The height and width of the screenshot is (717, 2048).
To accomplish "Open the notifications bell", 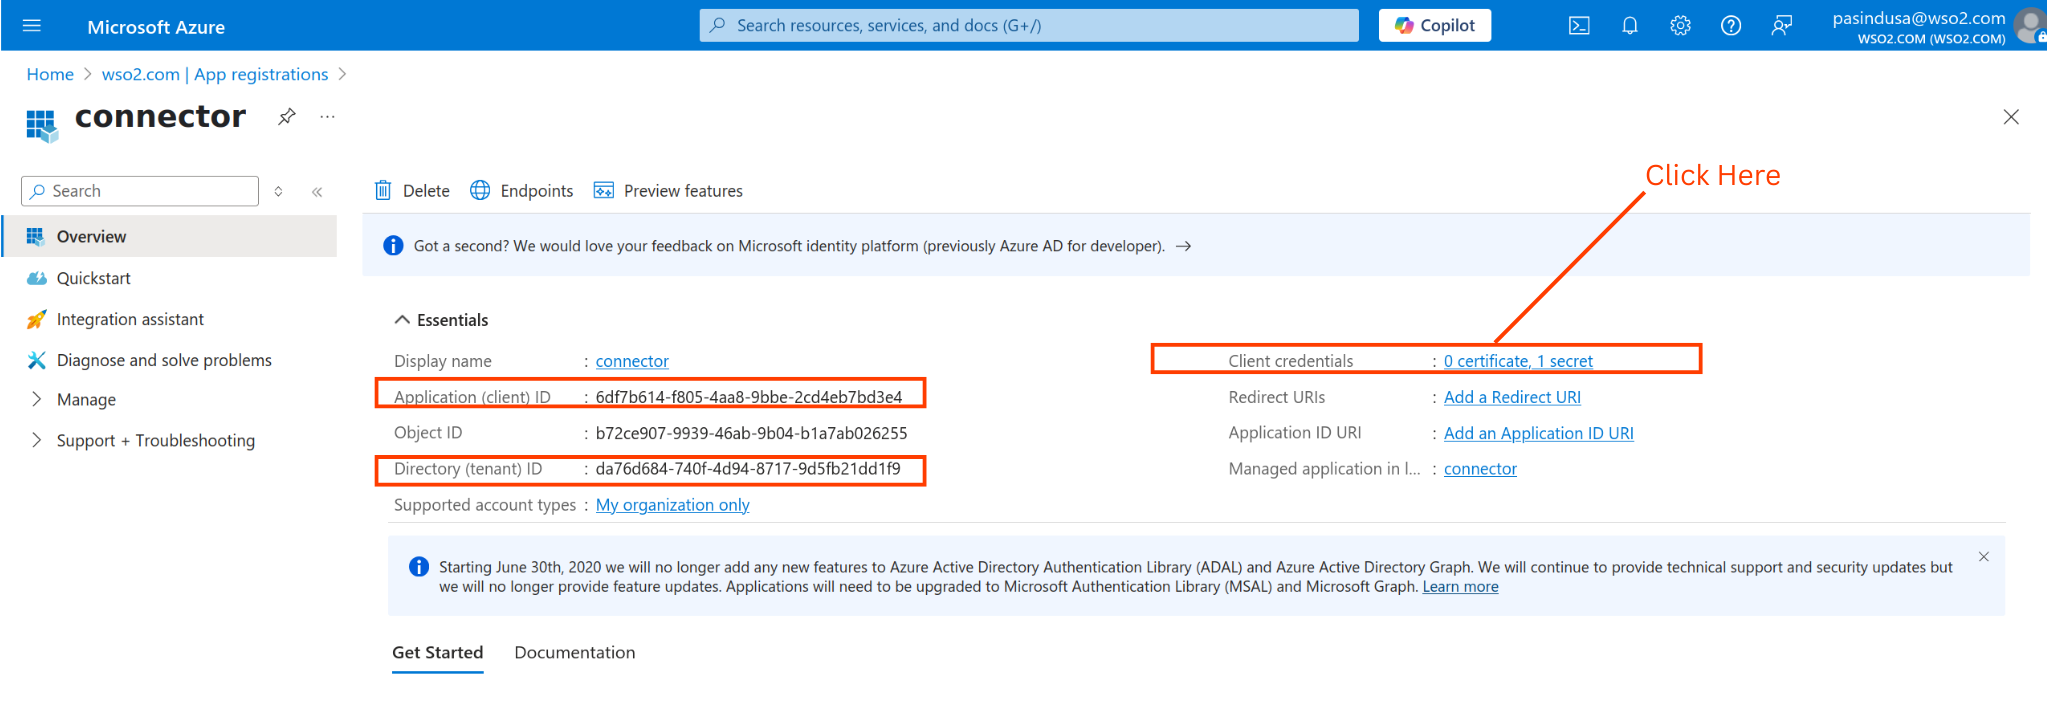I will (x=1630, y=26).
